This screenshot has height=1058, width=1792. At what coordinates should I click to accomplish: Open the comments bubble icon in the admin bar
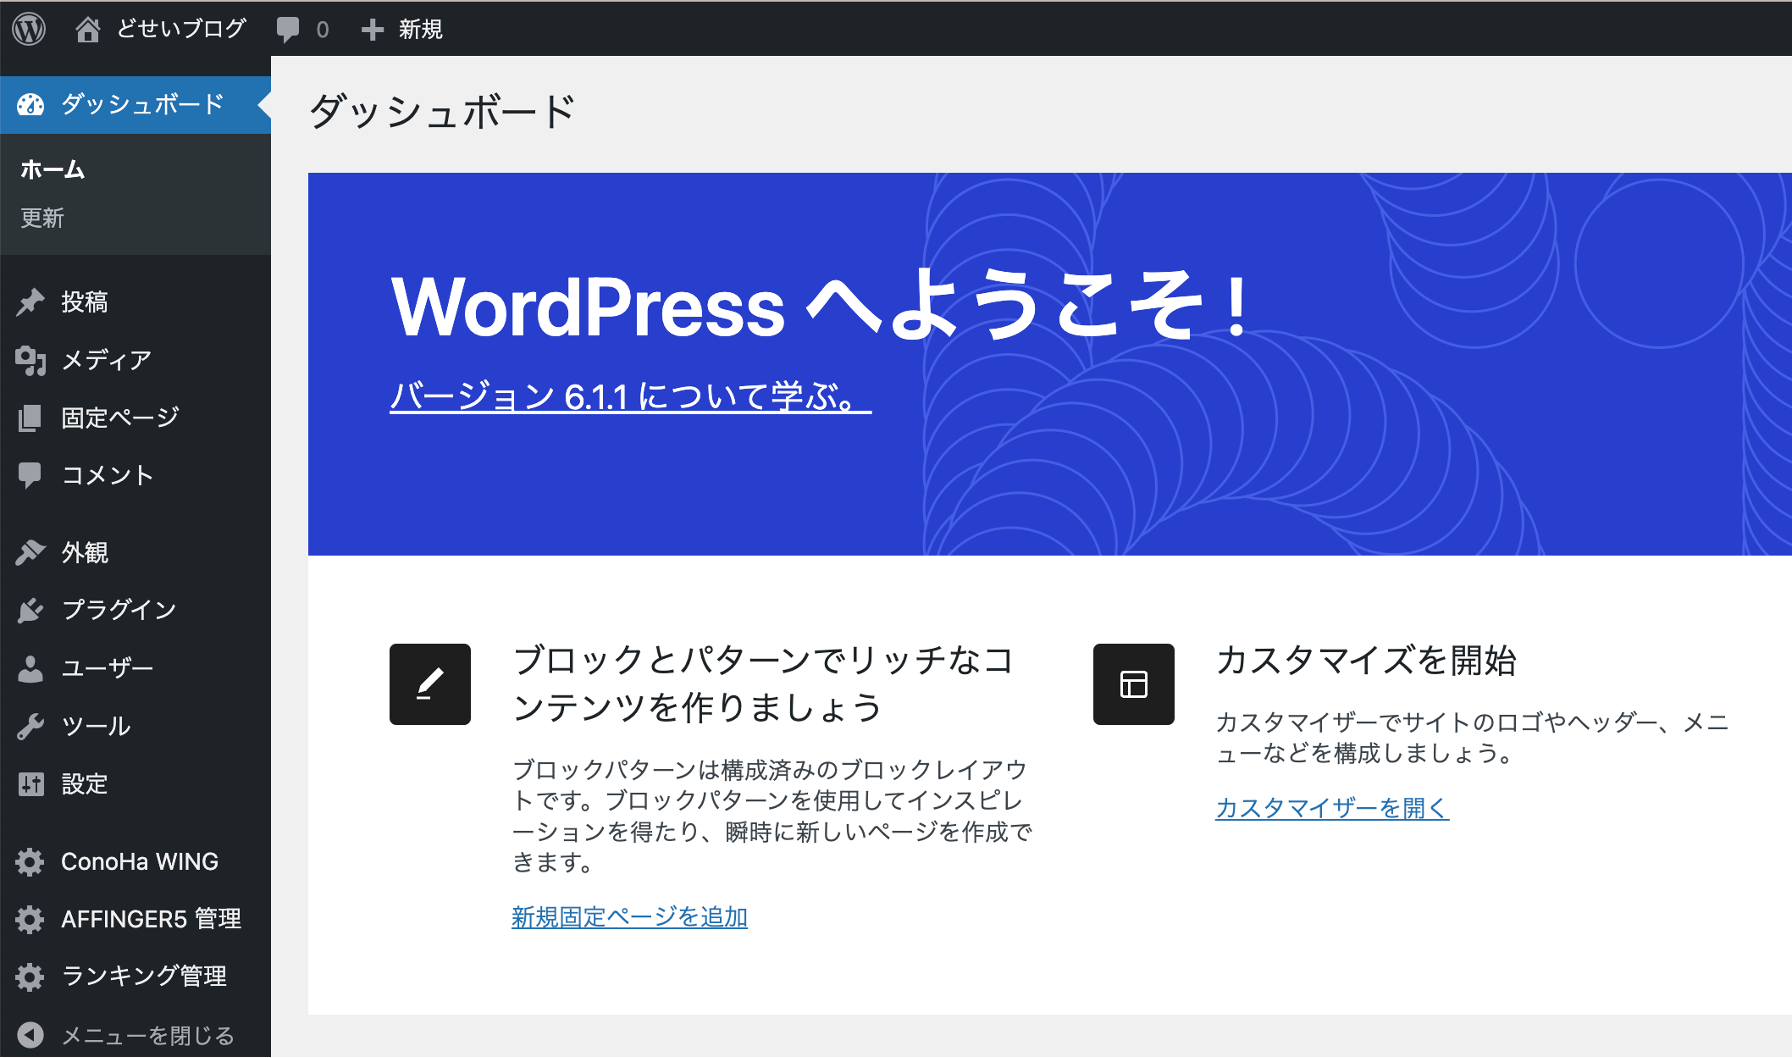pyautogui.click(x=288, y=30)
